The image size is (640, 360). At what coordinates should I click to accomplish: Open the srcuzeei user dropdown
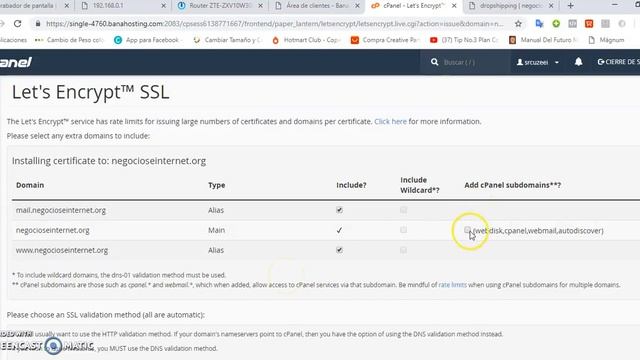(538, 62)
